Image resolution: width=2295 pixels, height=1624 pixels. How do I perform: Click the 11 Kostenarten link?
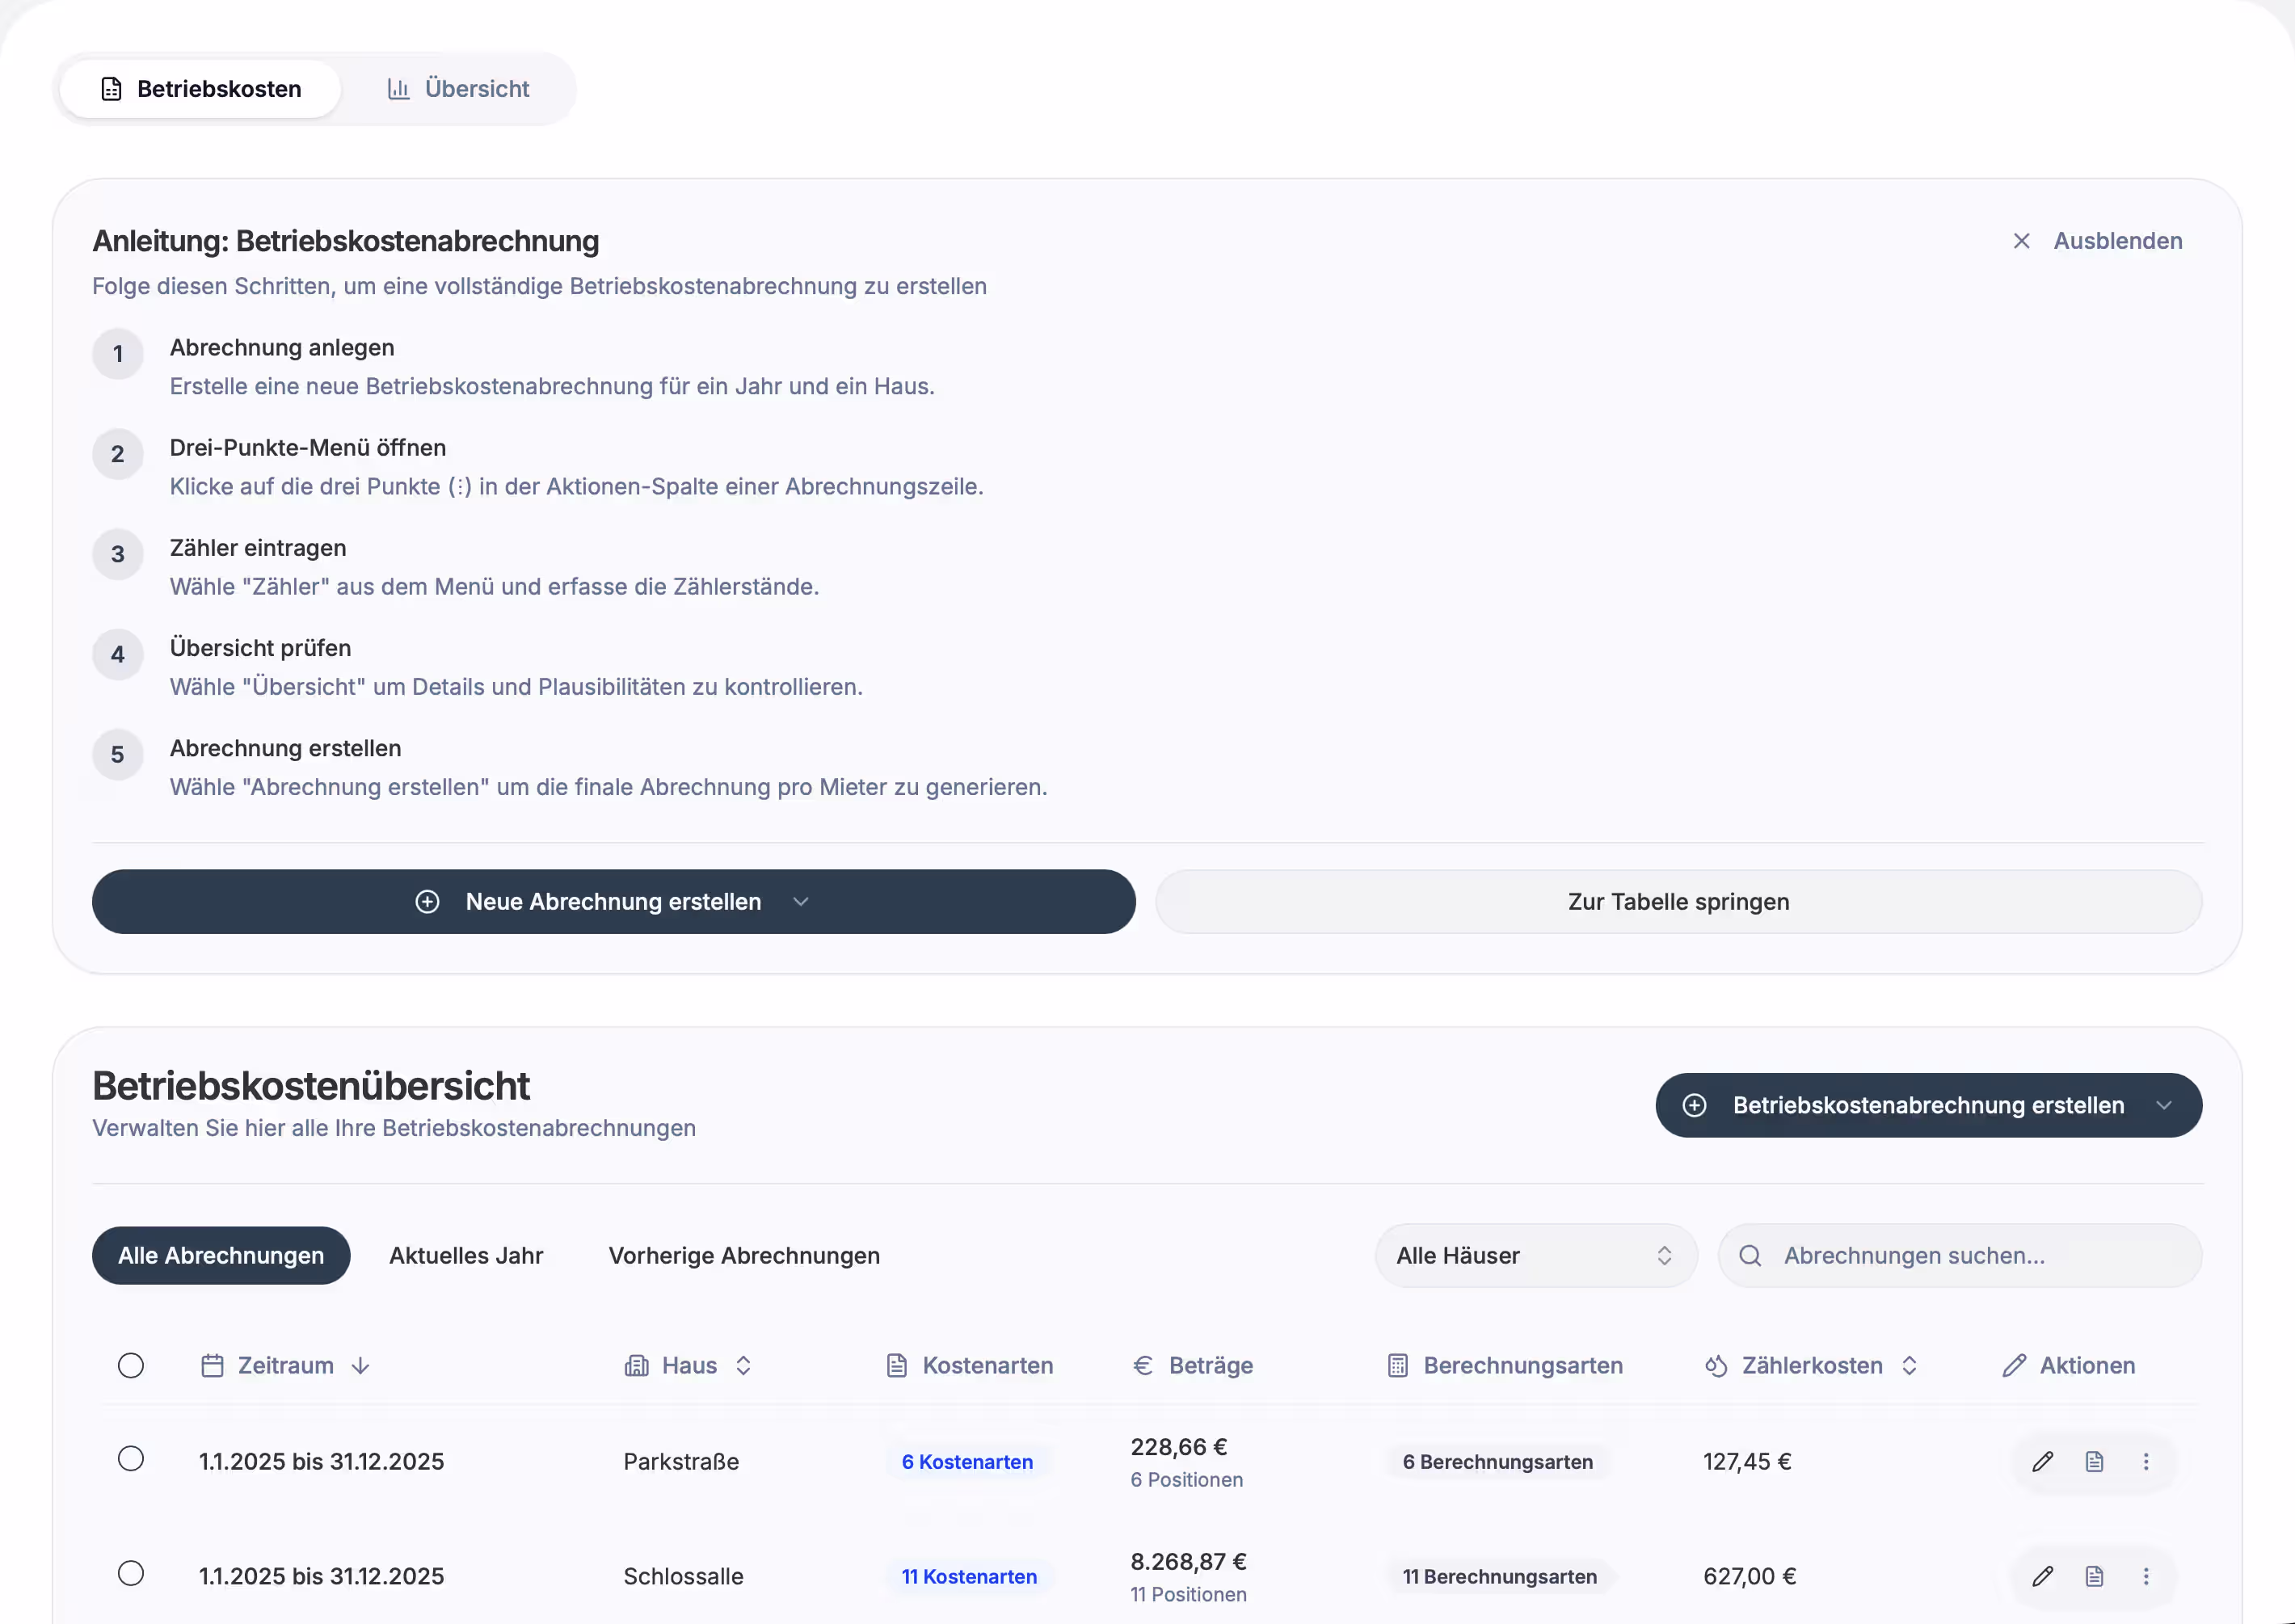point(969,1576)
